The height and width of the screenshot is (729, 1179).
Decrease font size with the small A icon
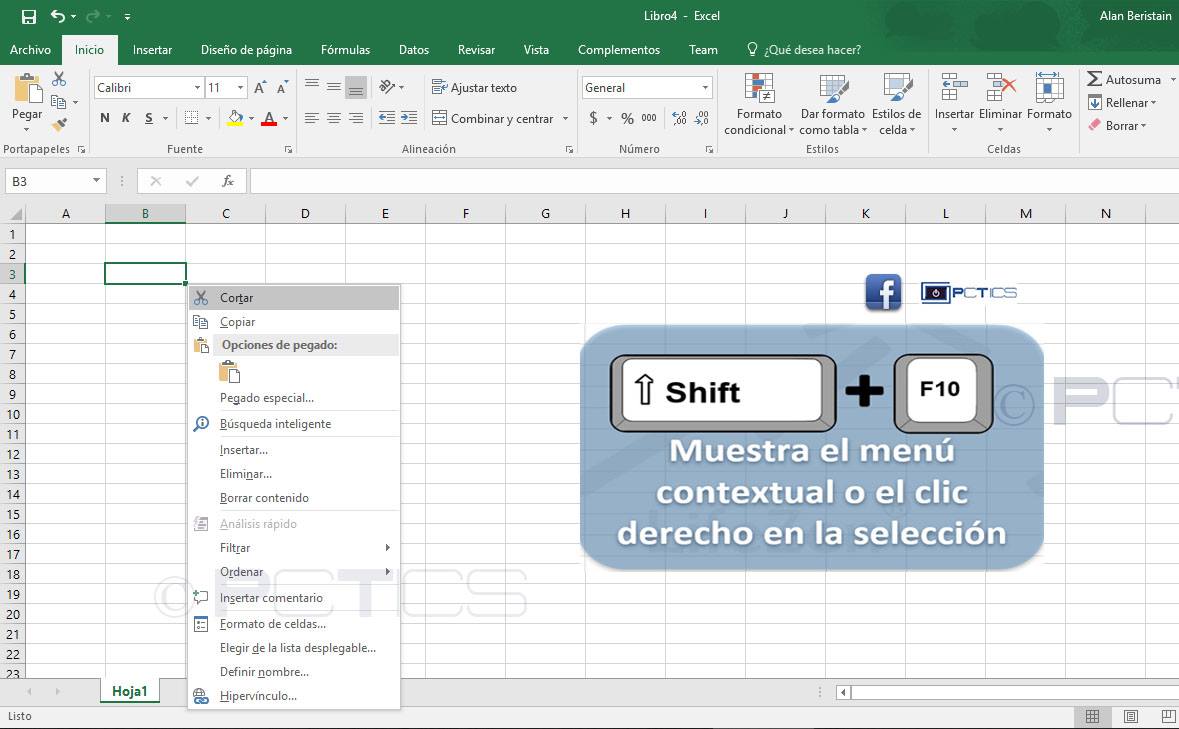pyautogui.click(x=282, y=88)
